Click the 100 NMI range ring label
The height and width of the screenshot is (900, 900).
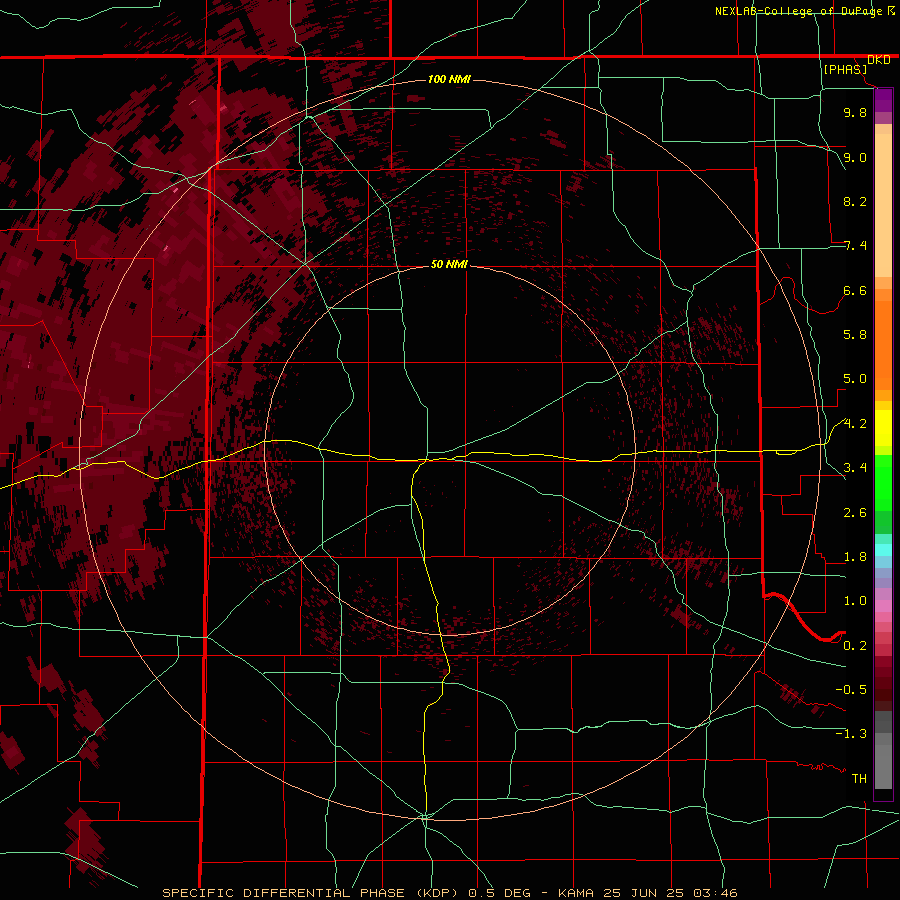click(449, 79)
